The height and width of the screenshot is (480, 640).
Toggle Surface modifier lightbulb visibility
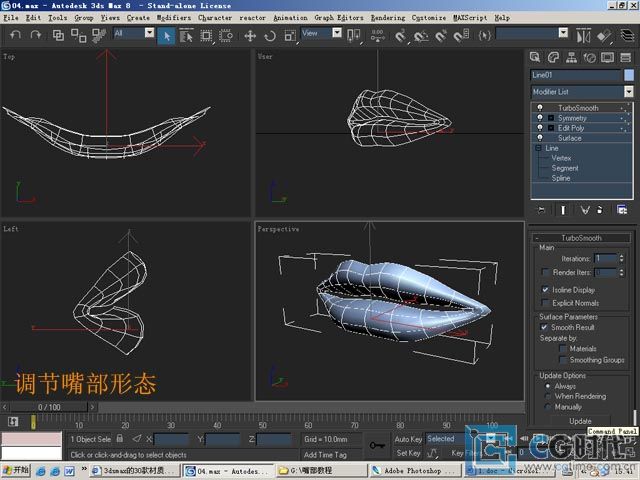[x=540, y=138]
